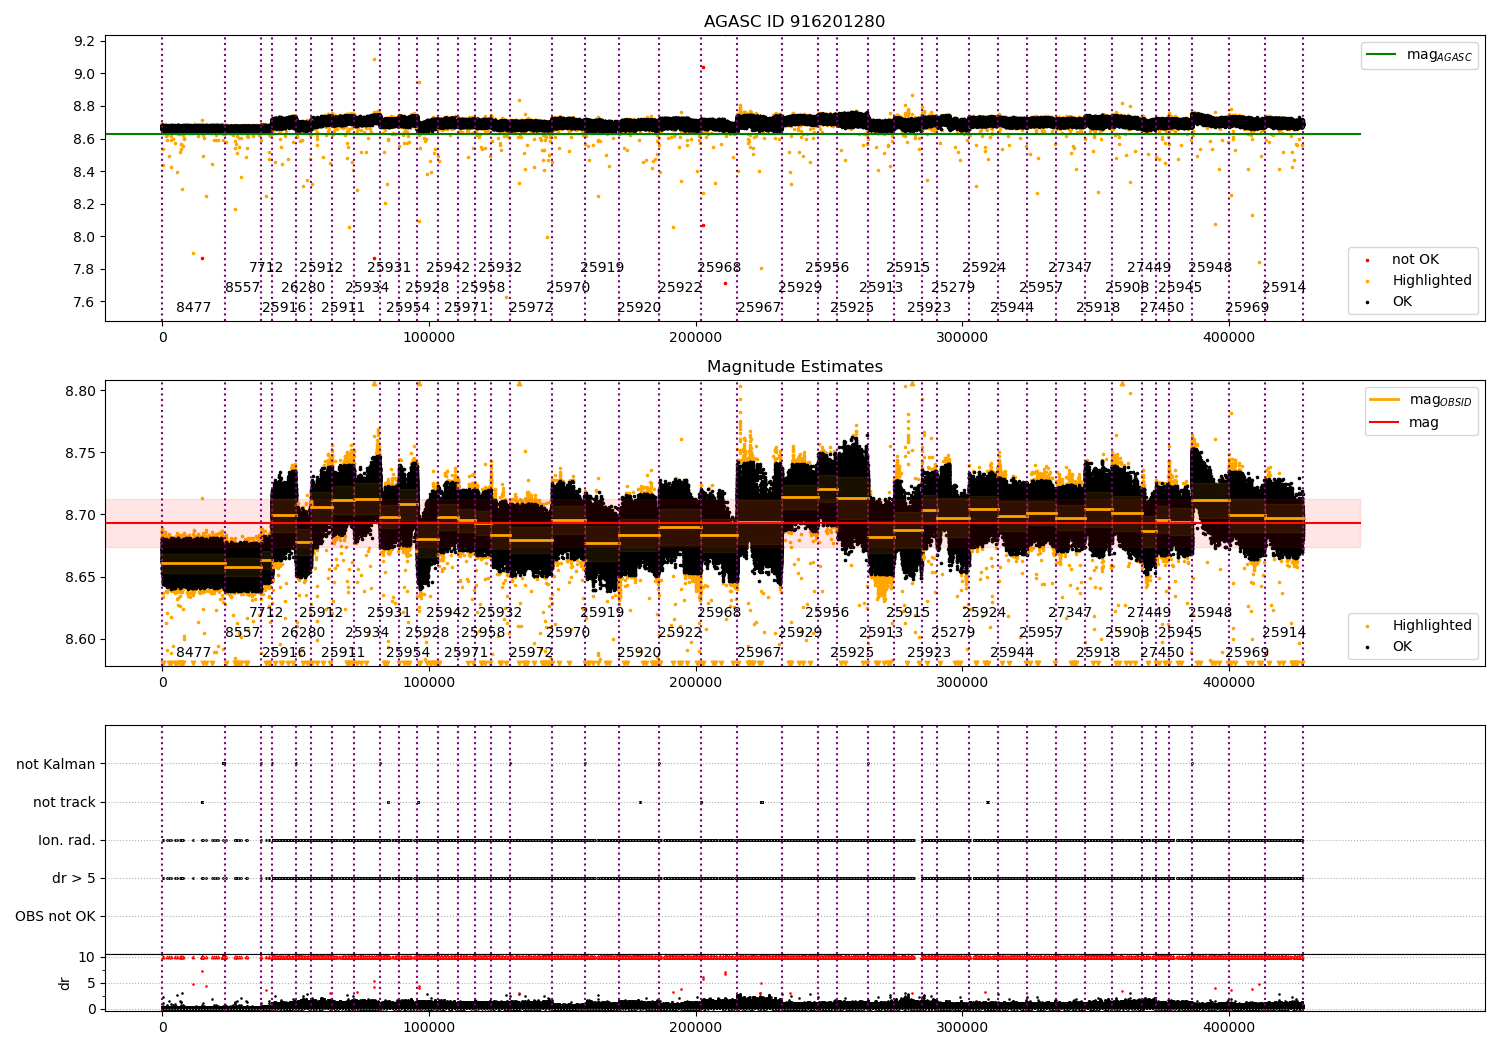Click OBSID label 25969 in top plot
Screen dimensions: 1500x1050
pyautogui.click(x=1247, y=308)
